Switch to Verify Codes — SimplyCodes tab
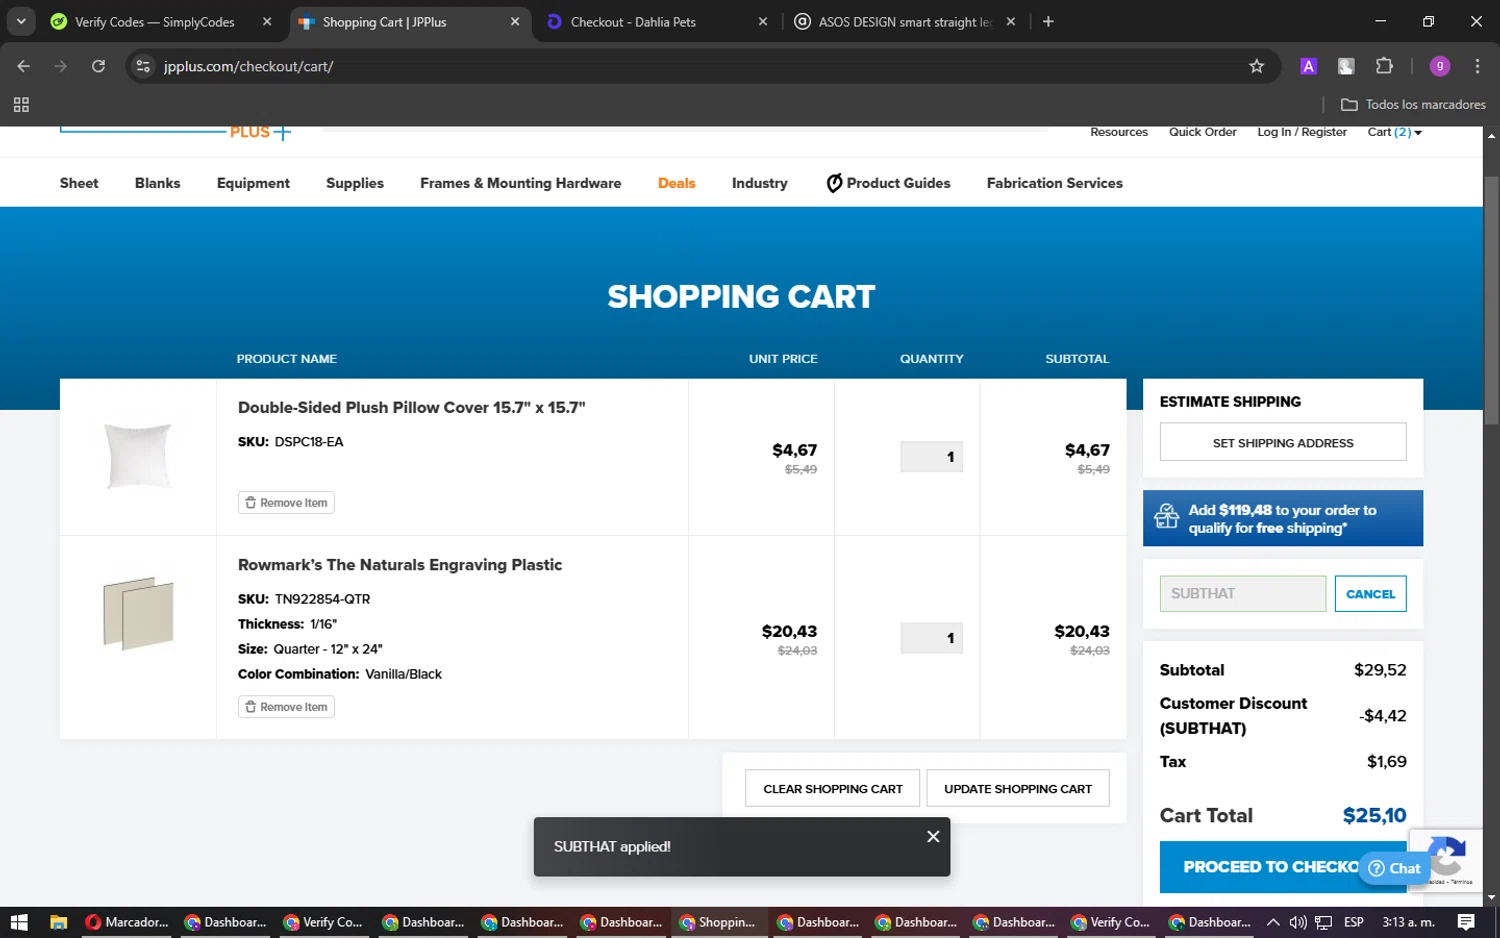Viewport: 1500px width, 938px height. (x=155, y=22)
